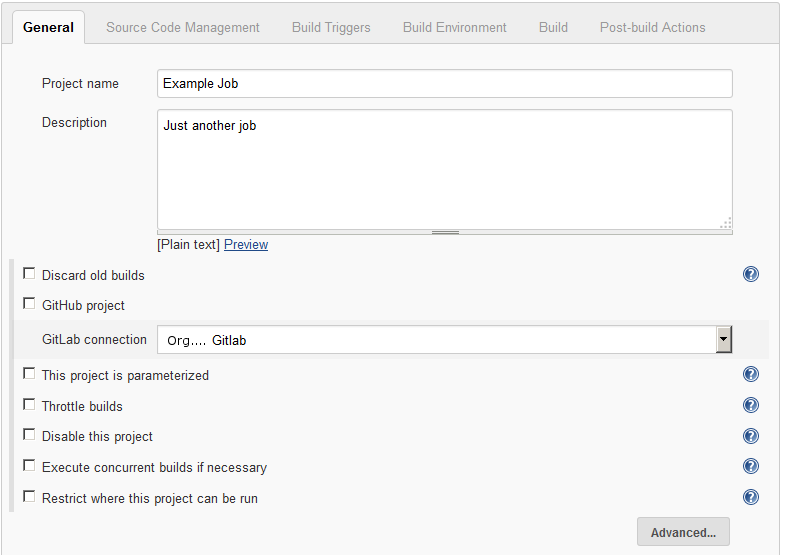The width and height of the screenshot is (786, 555).
Task: Check the GitHub project option
Action: pos(29,304)
